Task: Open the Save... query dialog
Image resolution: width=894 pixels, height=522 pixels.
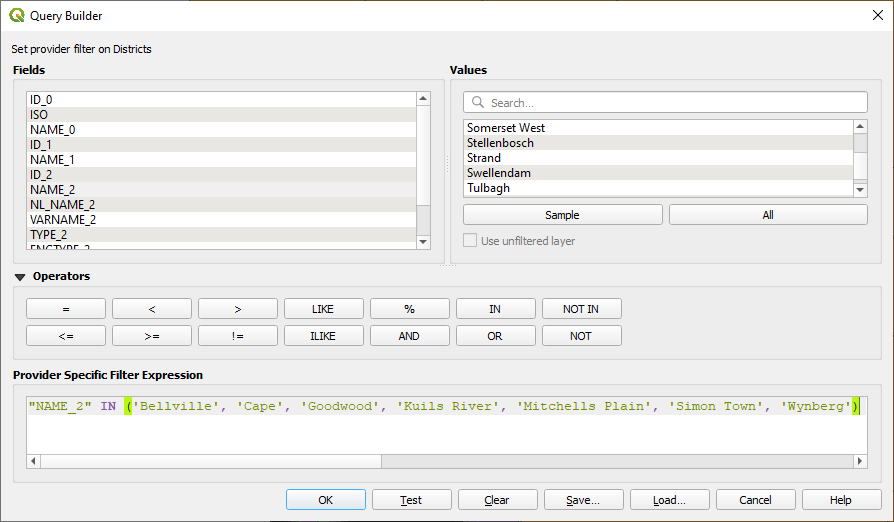Action: [x=583, y=500]
